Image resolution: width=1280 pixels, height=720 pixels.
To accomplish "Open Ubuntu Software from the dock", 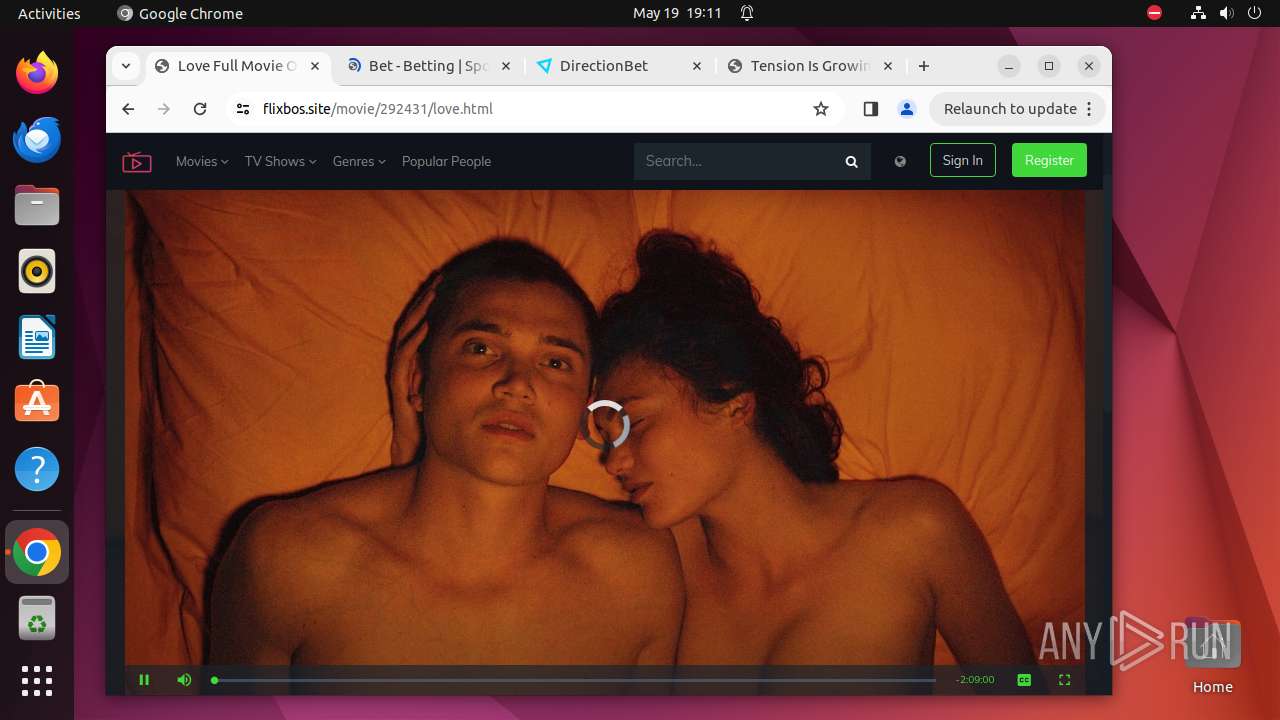I will (x=37, y=403).
